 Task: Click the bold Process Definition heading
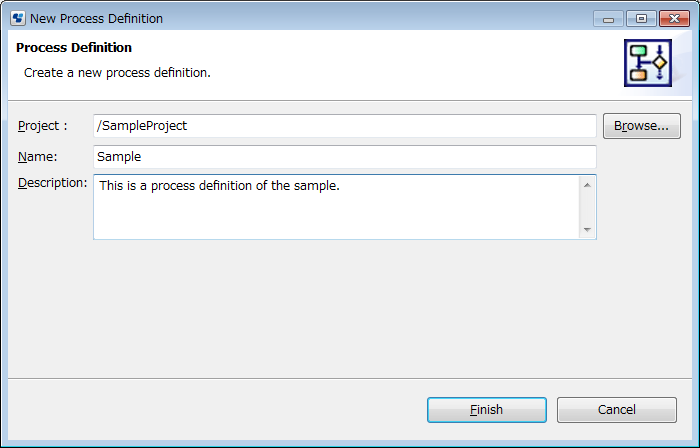[x=74, y=48]
